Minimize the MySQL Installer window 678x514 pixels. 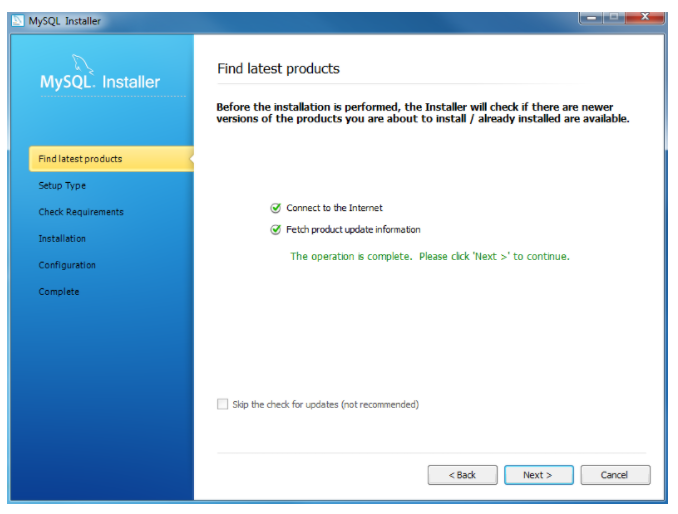click(x=591, y=18)
